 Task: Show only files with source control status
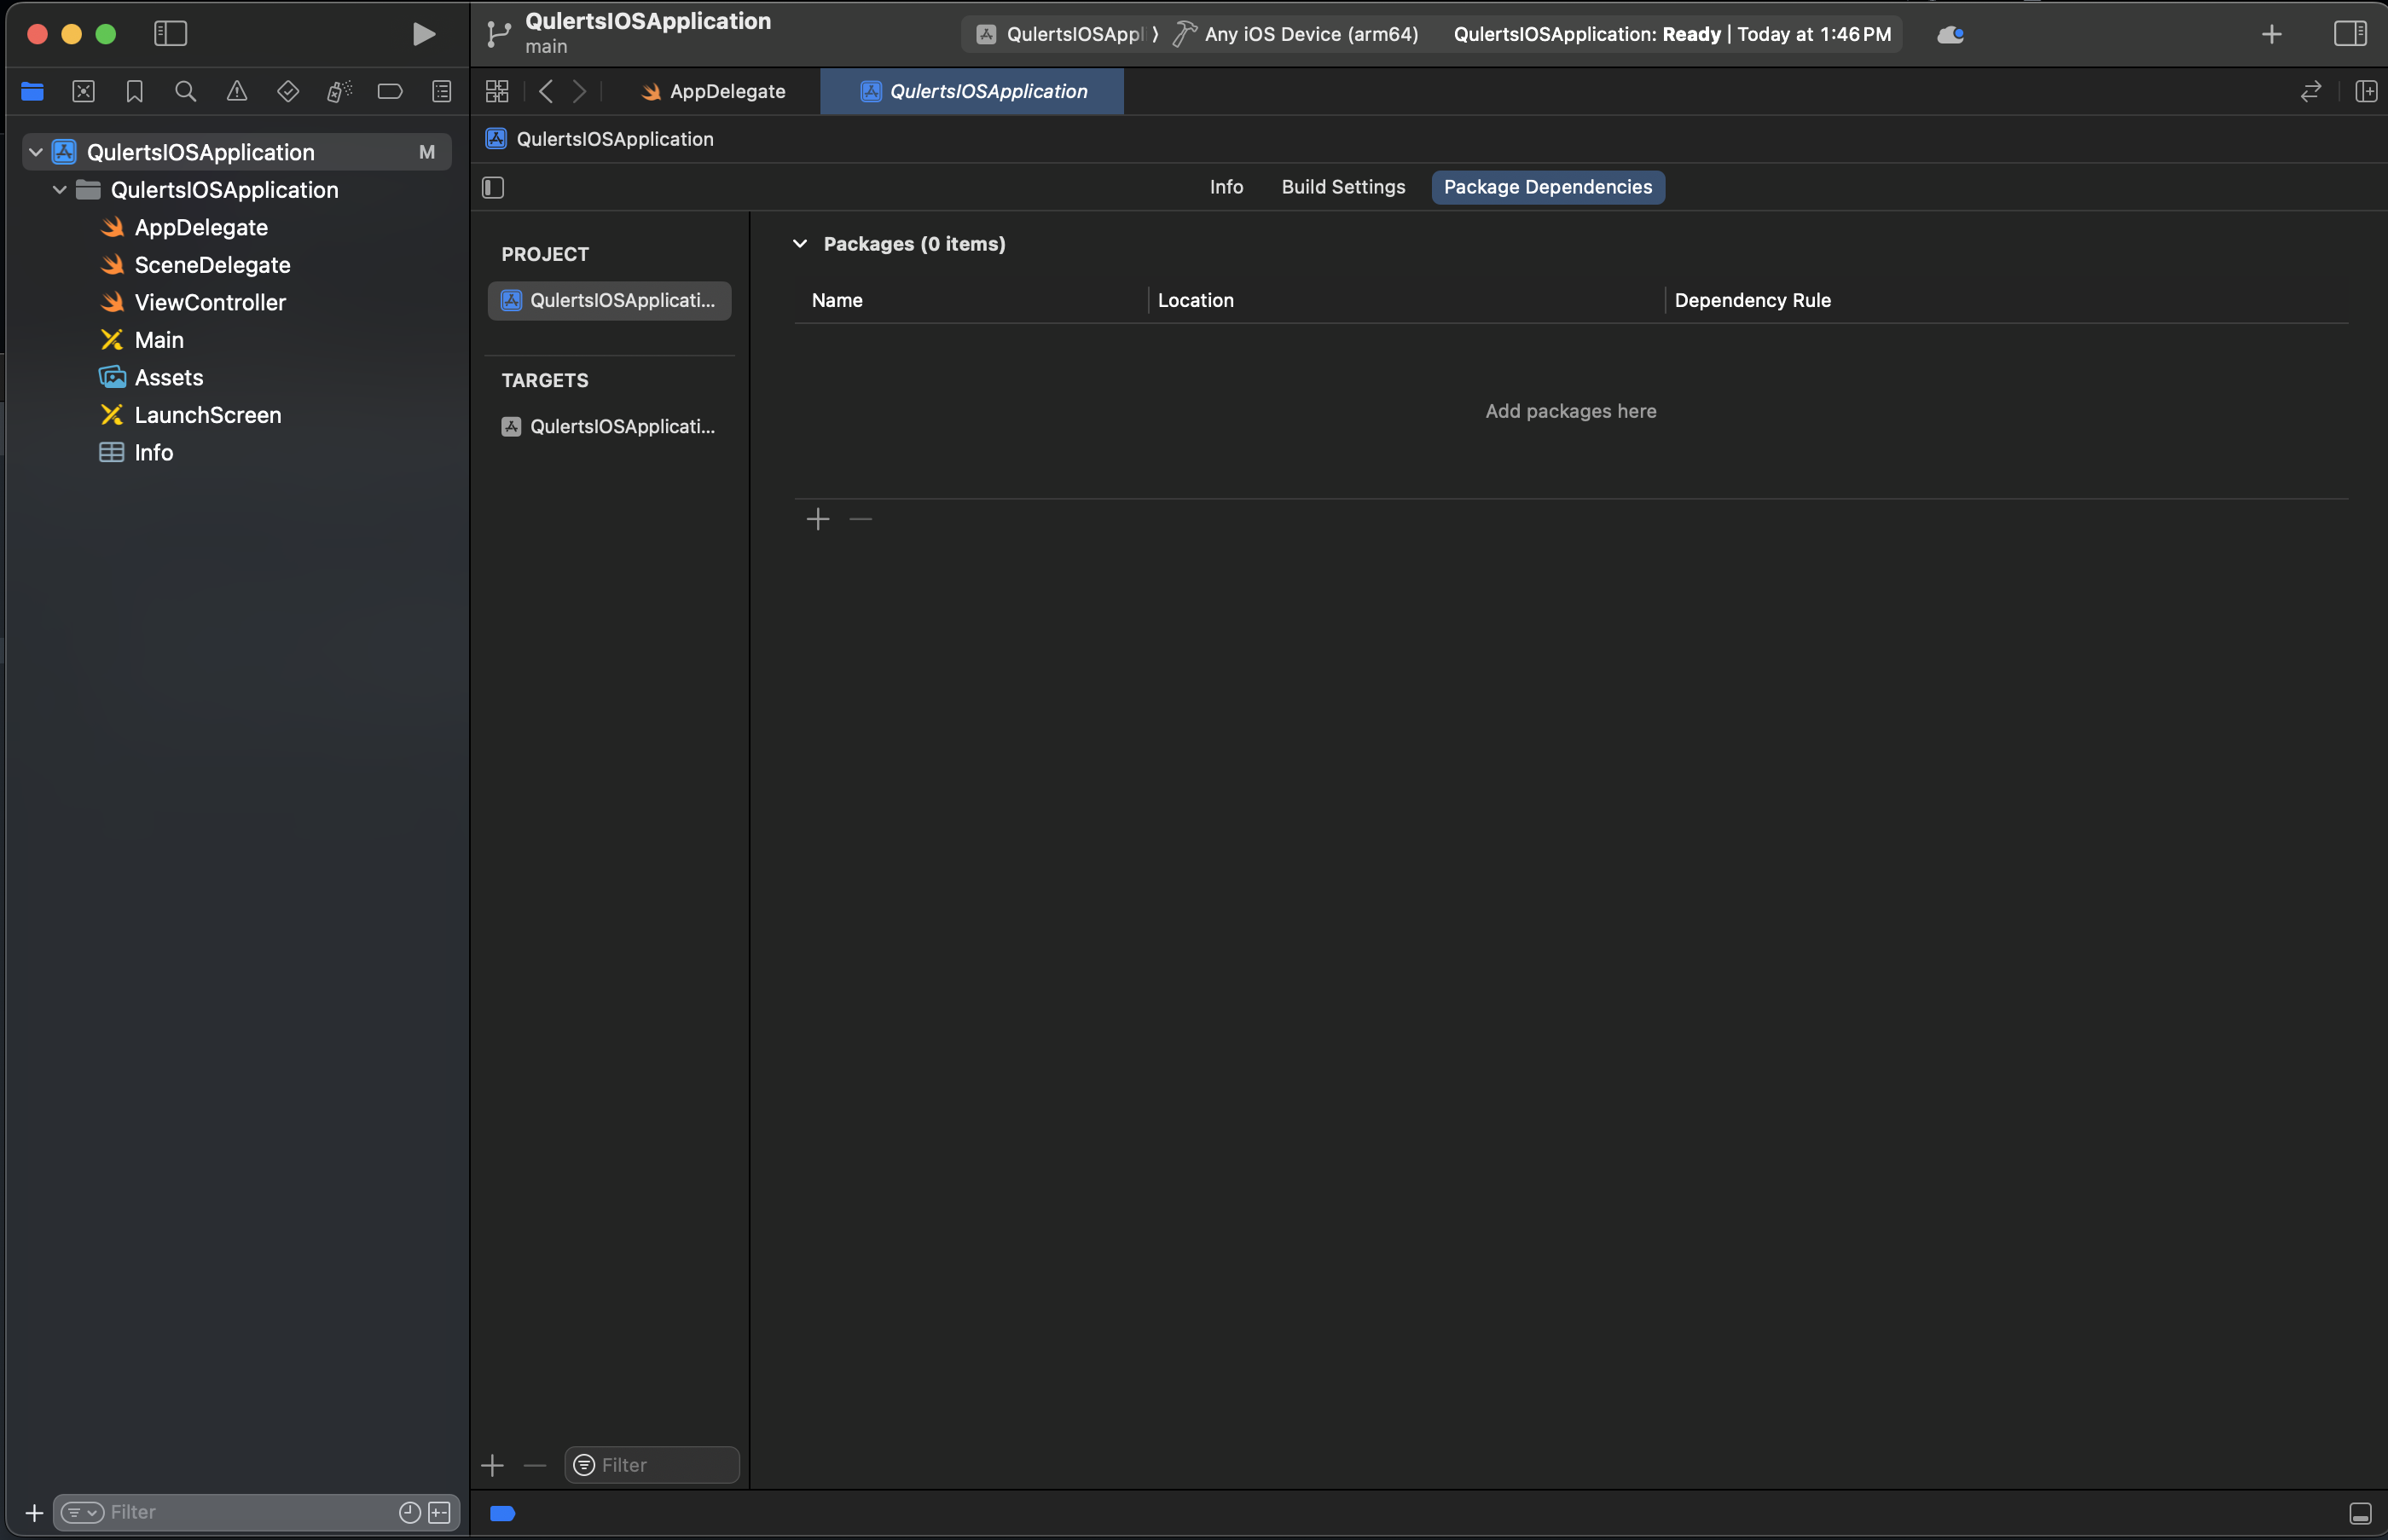coord(440,1512)
